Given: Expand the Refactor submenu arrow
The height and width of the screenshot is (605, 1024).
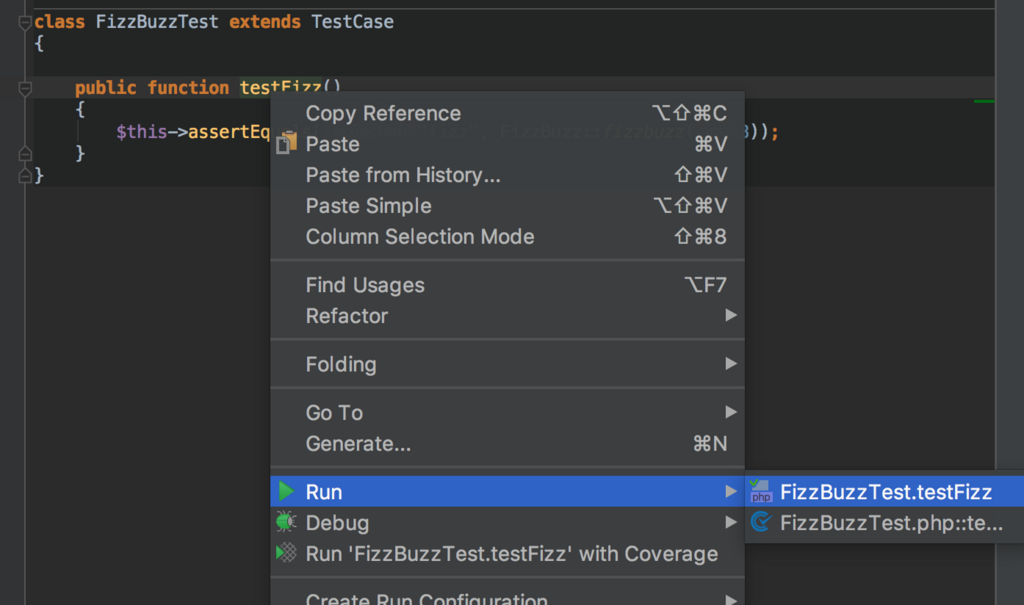Looking at the screenshot, I should click(731, 316).
